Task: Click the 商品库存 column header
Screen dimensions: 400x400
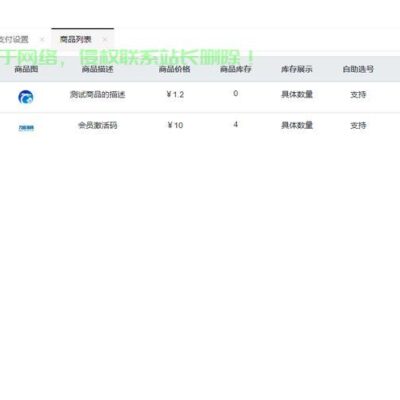Action: coord(236,69)
